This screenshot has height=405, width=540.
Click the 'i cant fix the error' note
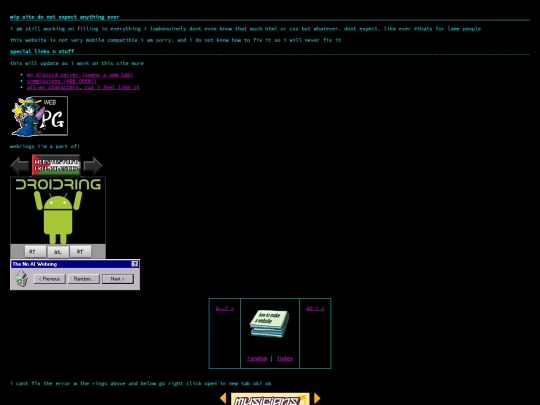click(x=141, y=383)
